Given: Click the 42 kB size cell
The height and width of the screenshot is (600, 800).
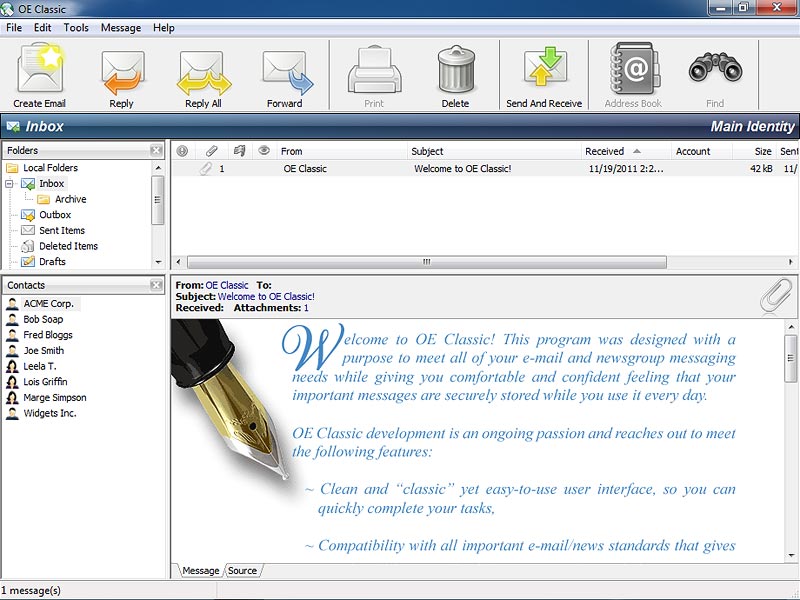Looking at the screenshot, I should (x=761, y=168).
